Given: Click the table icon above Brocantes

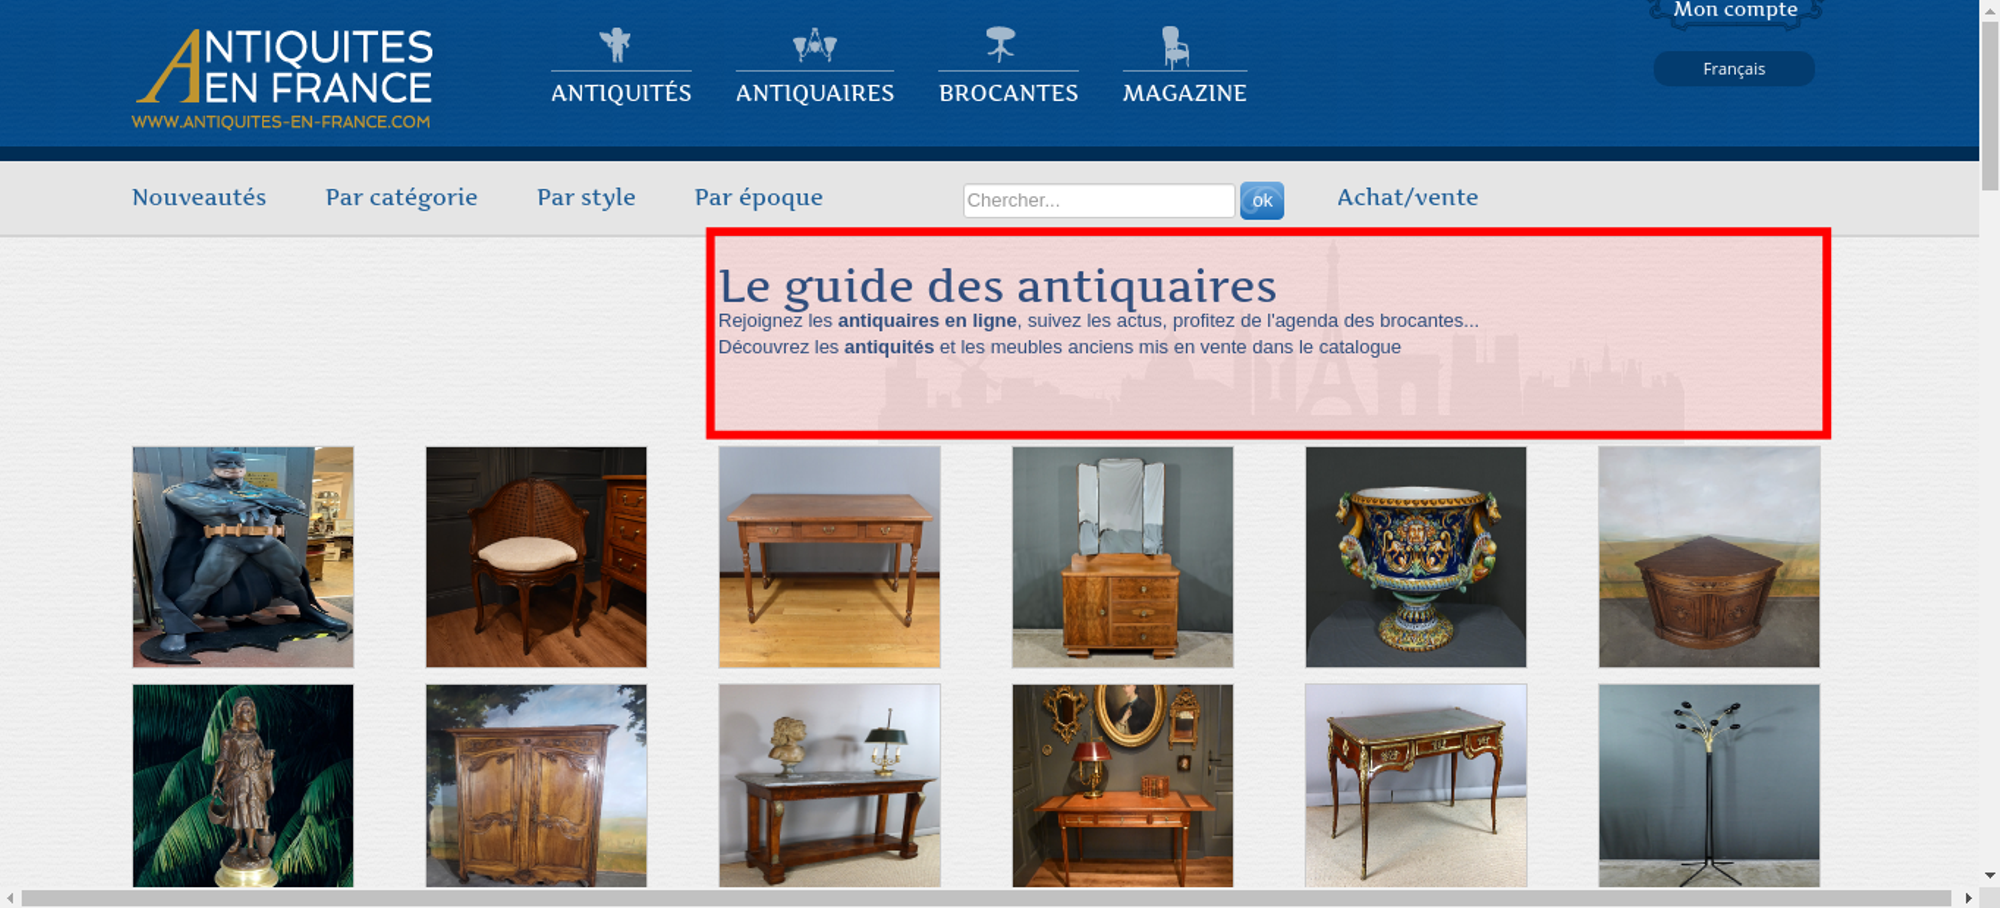Looking at the screenshot, I should click(x=1000, y=45).
